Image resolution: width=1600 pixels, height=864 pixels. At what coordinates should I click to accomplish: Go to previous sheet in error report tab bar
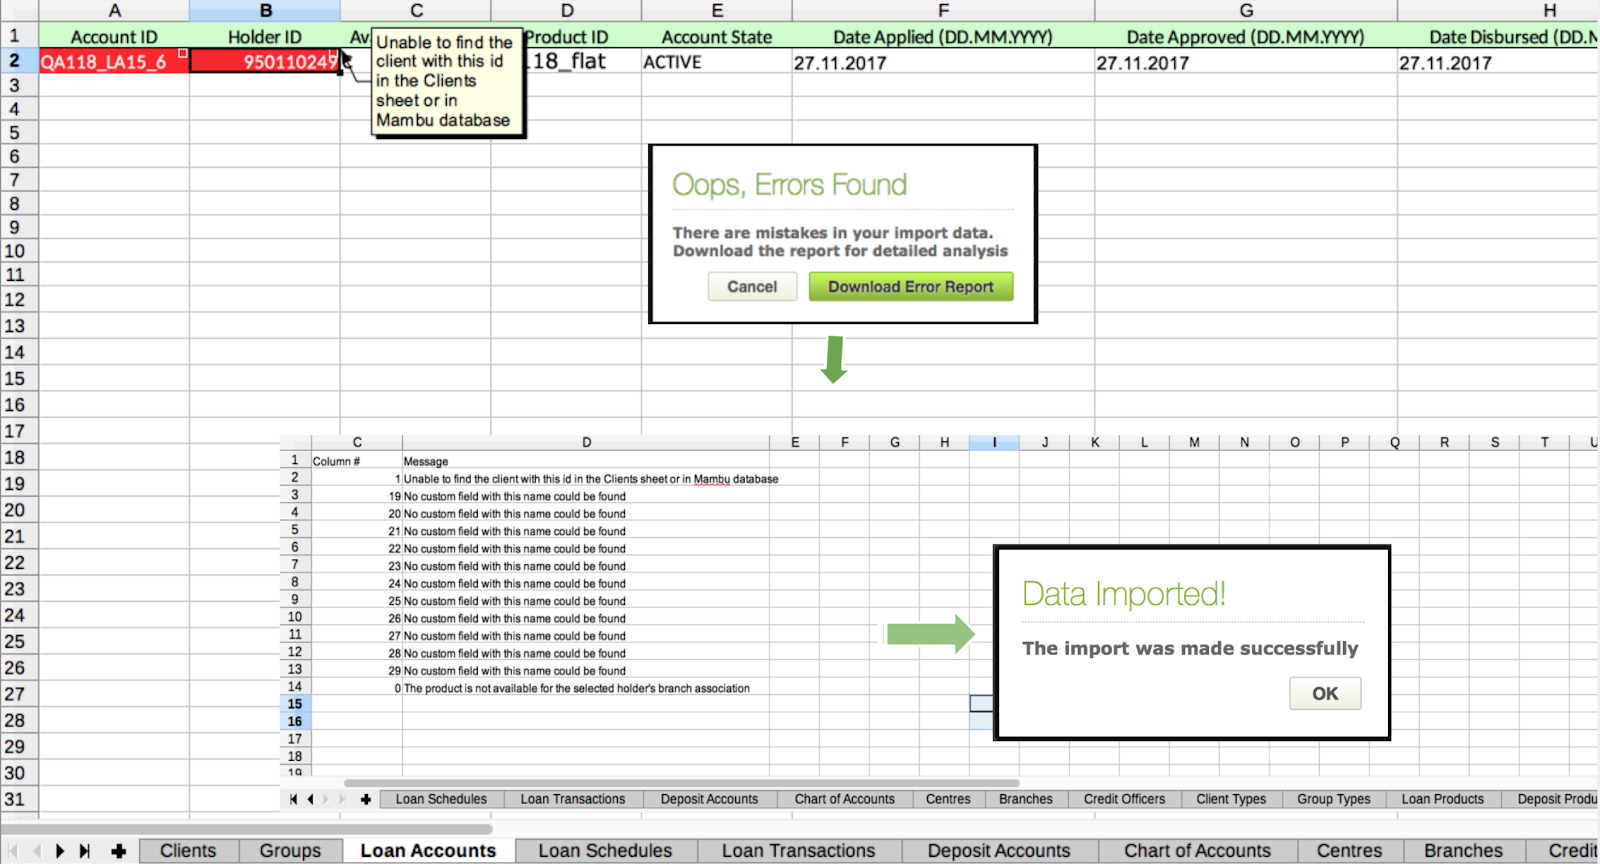(311, 799)
